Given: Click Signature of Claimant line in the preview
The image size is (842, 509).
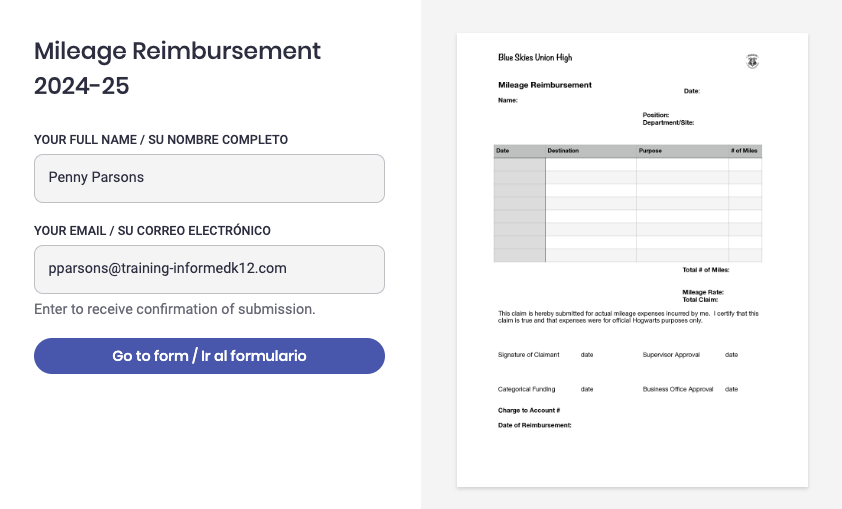Looking at the screenshot, I should coord(528,355).
